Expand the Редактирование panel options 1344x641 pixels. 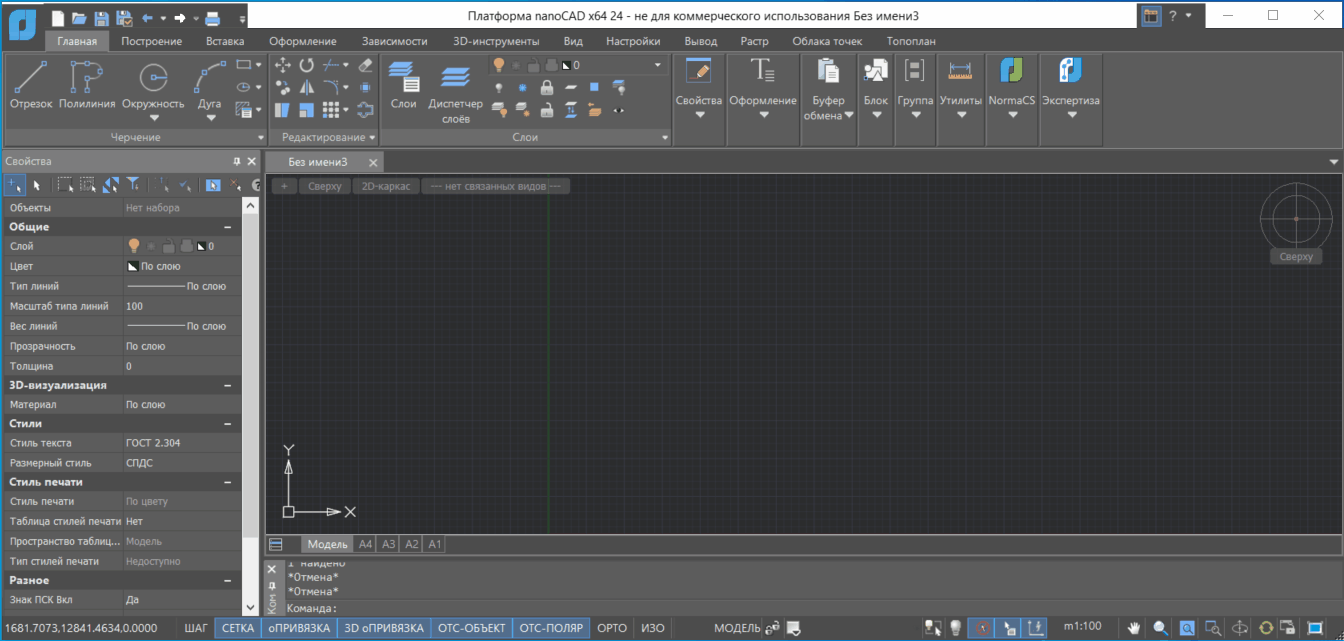(x=373, y=137)
